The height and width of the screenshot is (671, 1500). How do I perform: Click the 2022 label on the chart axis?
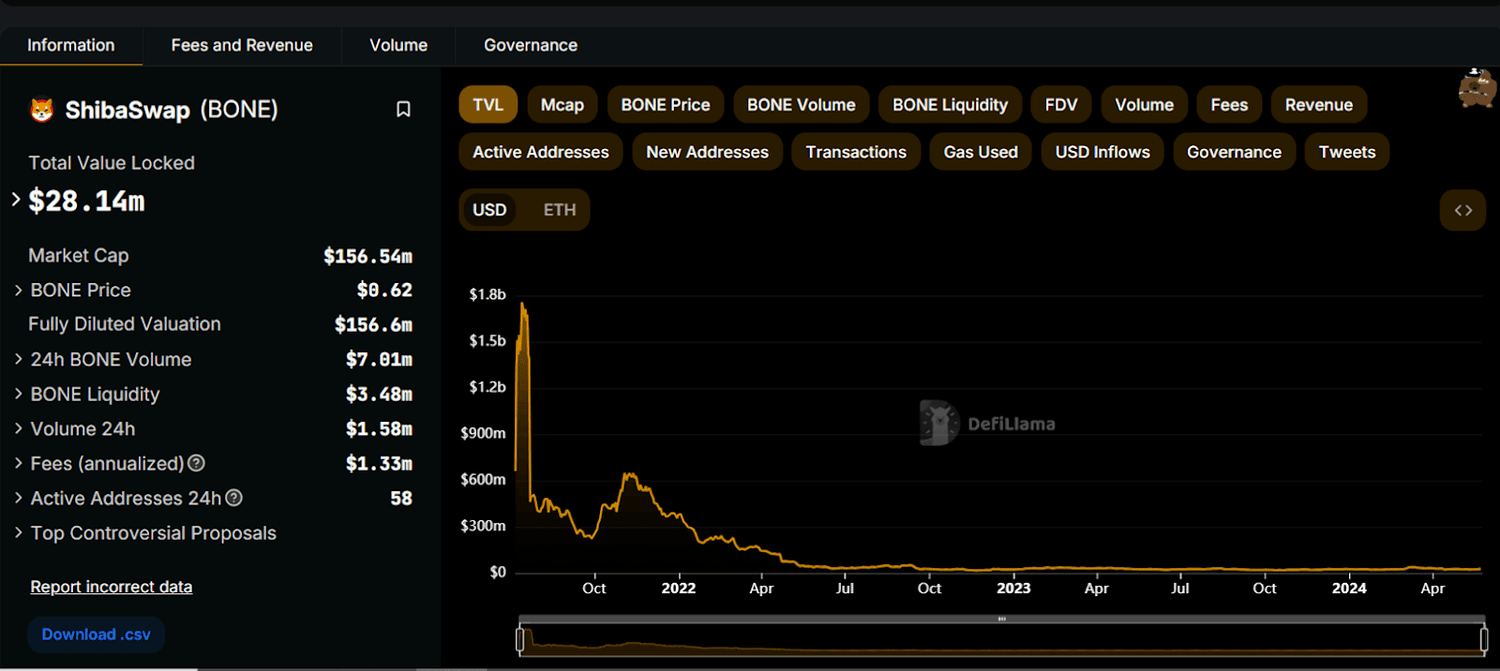pos(679,588)
